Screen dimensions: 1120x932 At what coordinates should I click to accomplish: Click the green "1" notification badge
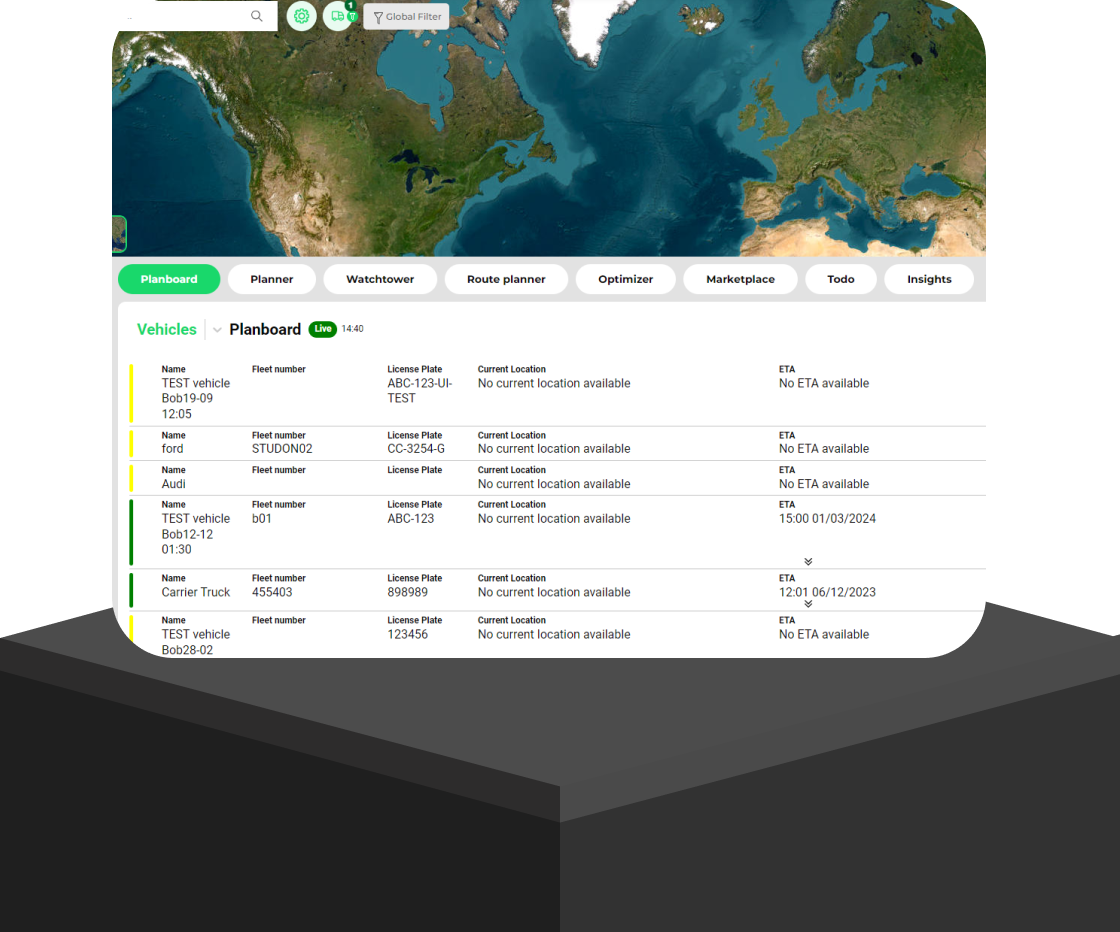click(x=351, y=5)
